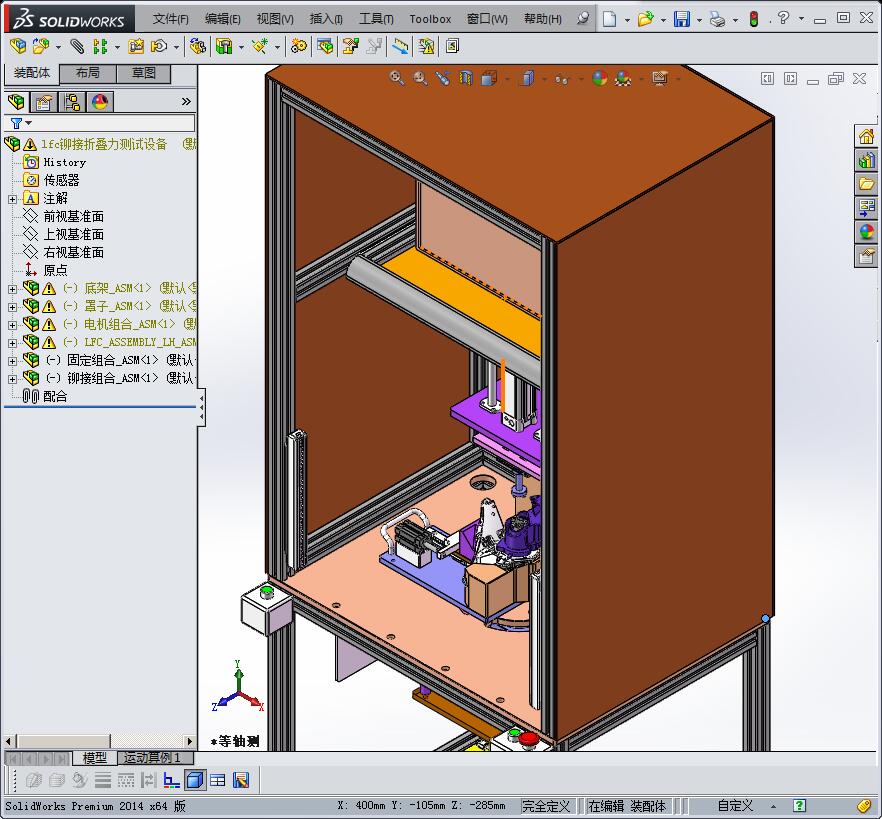Expand the LFC_ASSEMBLY_LH_ASM tree node
The image size is (882, 819).
12,343
